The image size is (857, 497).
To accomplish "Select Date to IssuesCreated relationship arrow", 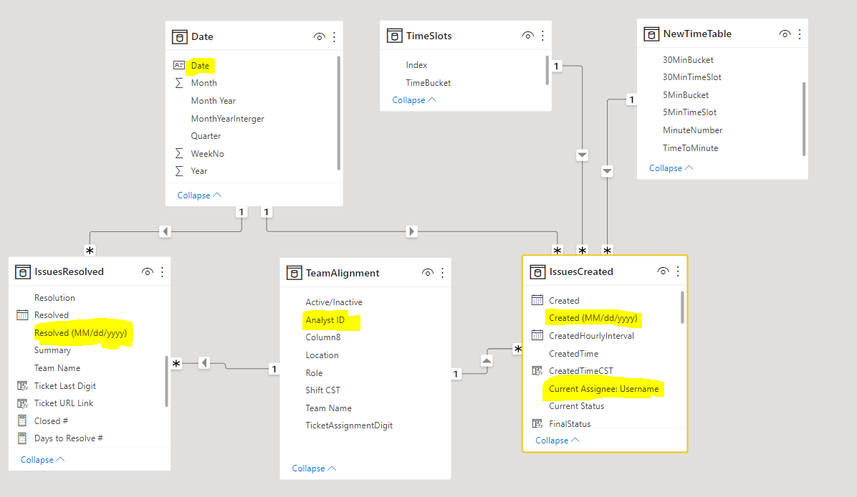I will (412, 231).
